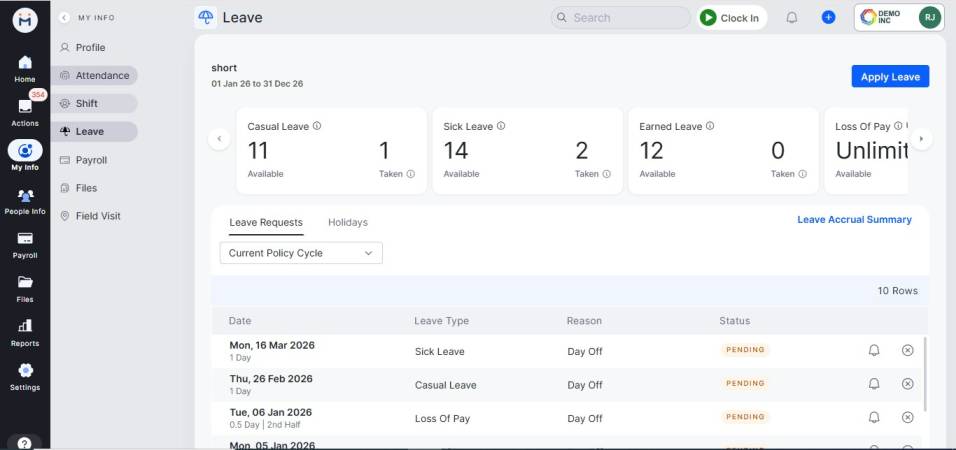
Task: Click the Apply Leave button
Action: pos(890,77)
